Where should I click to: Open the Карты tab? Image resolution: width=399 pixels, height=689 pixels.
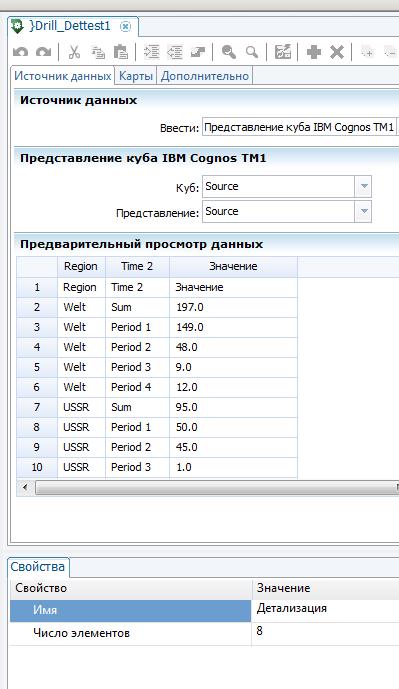135,76
